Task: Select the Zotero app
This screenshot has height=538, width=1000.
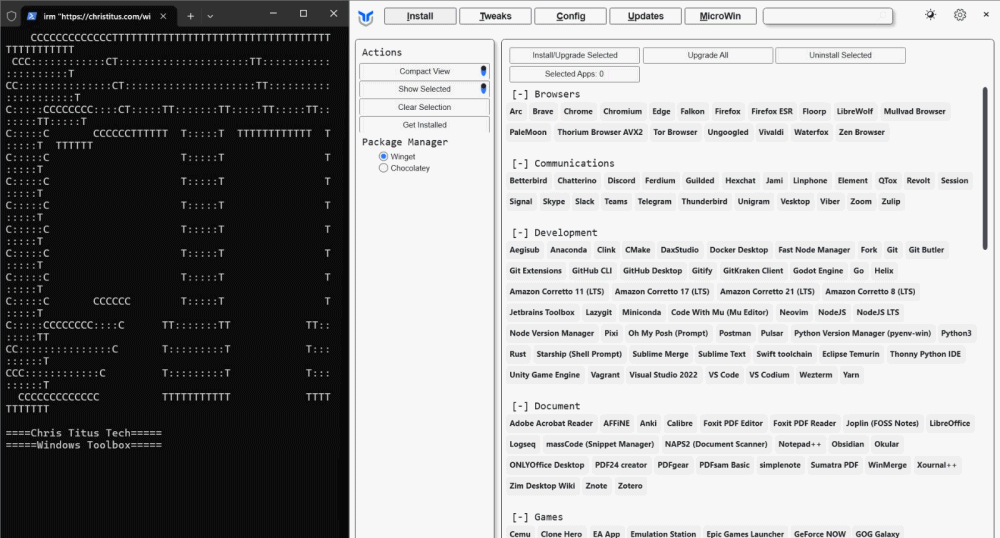Action: coord(629,486)
